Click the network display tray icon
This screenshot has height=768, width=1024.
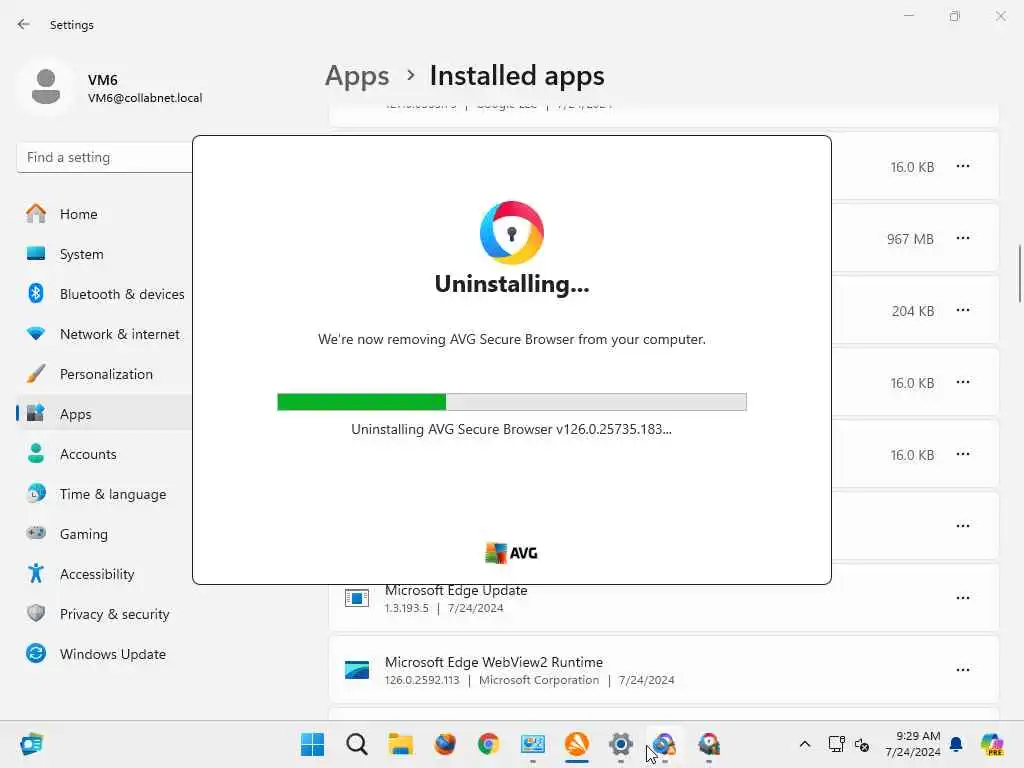(837, 744)
